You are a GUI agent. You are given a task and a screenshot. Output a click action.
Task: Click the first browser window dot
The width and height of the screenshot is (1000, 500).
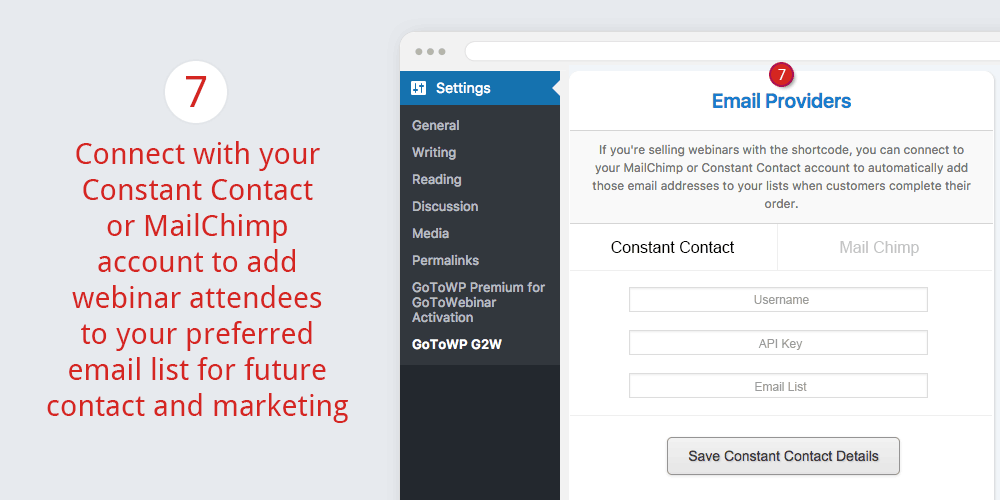tap(419, 52)
